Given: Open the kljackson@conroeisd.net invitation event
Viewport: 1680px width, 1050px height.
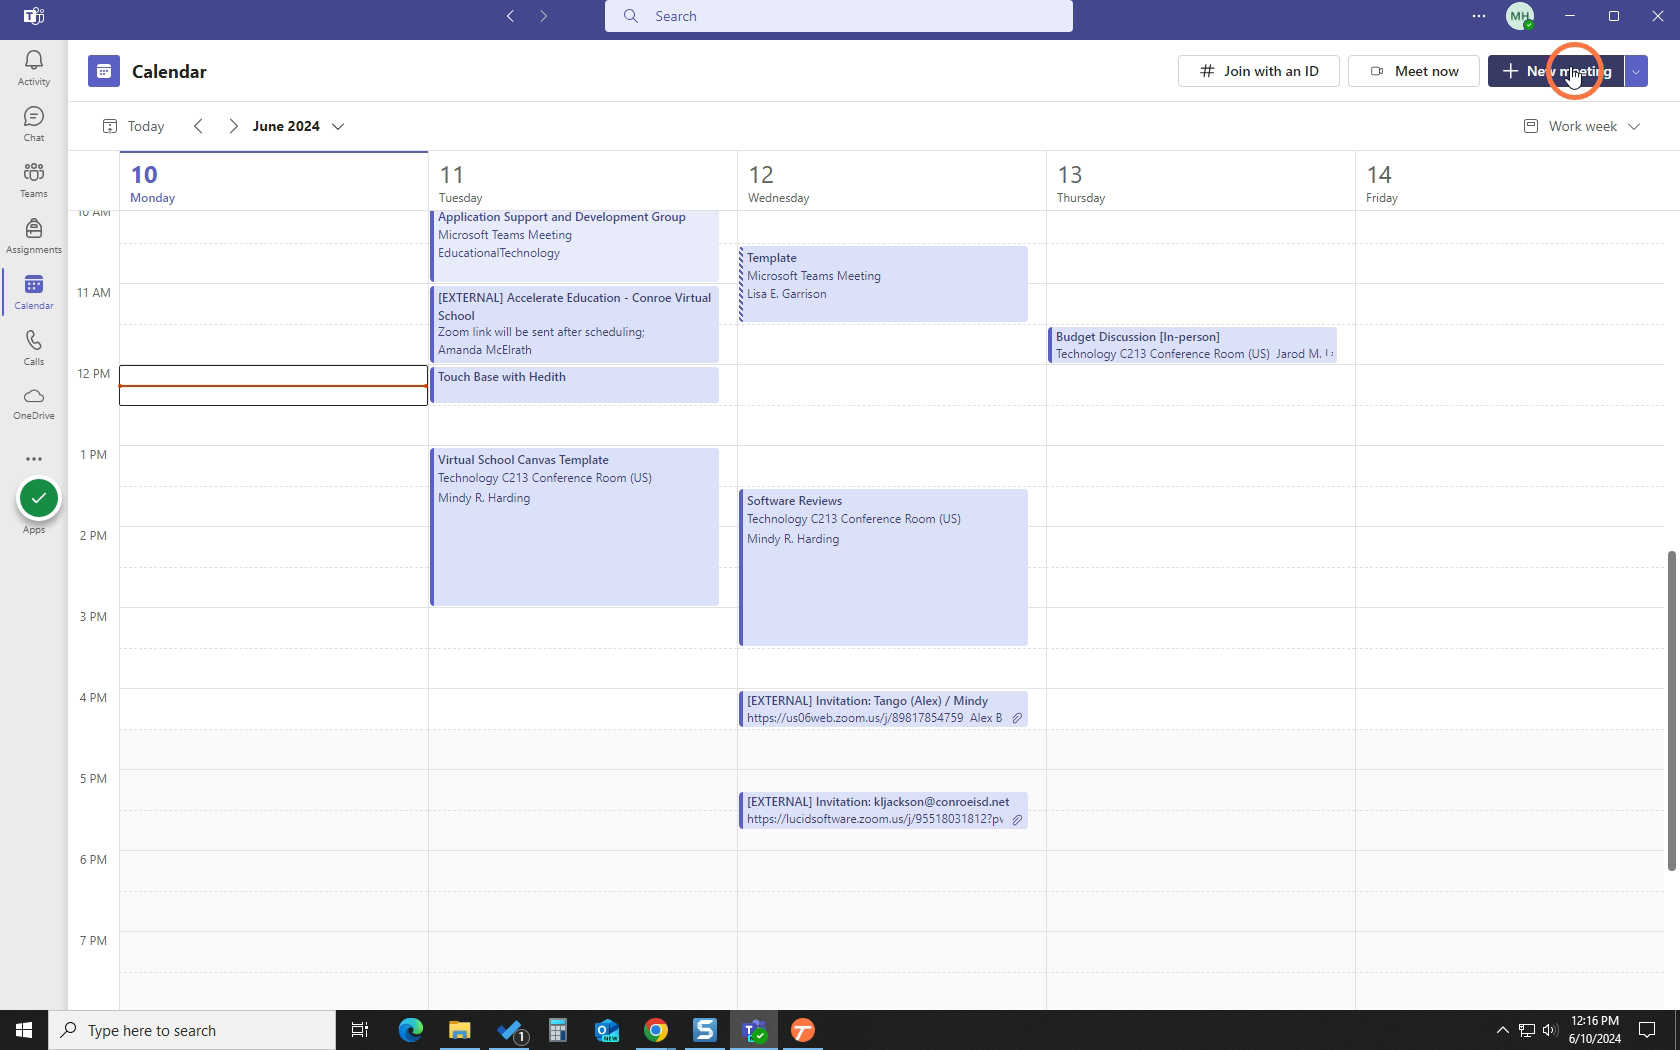Looking at the screenshot, I should pyautogui.click(x=883, y=810).
